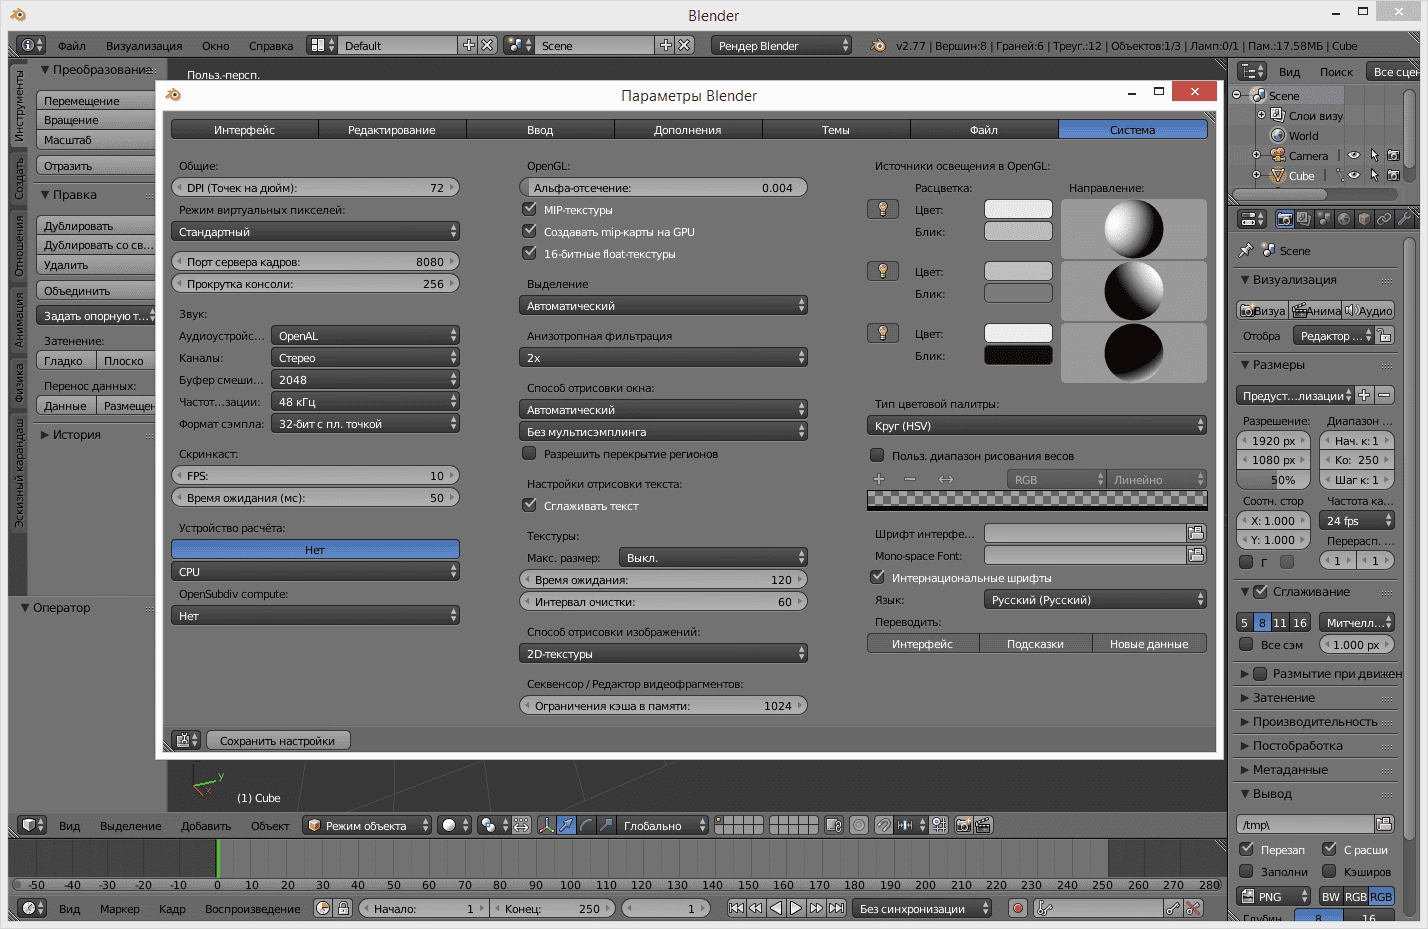Viewport: 1428px width, 929px height.
Task: Enable region overlap checkbox
Action: click(530, 453)
